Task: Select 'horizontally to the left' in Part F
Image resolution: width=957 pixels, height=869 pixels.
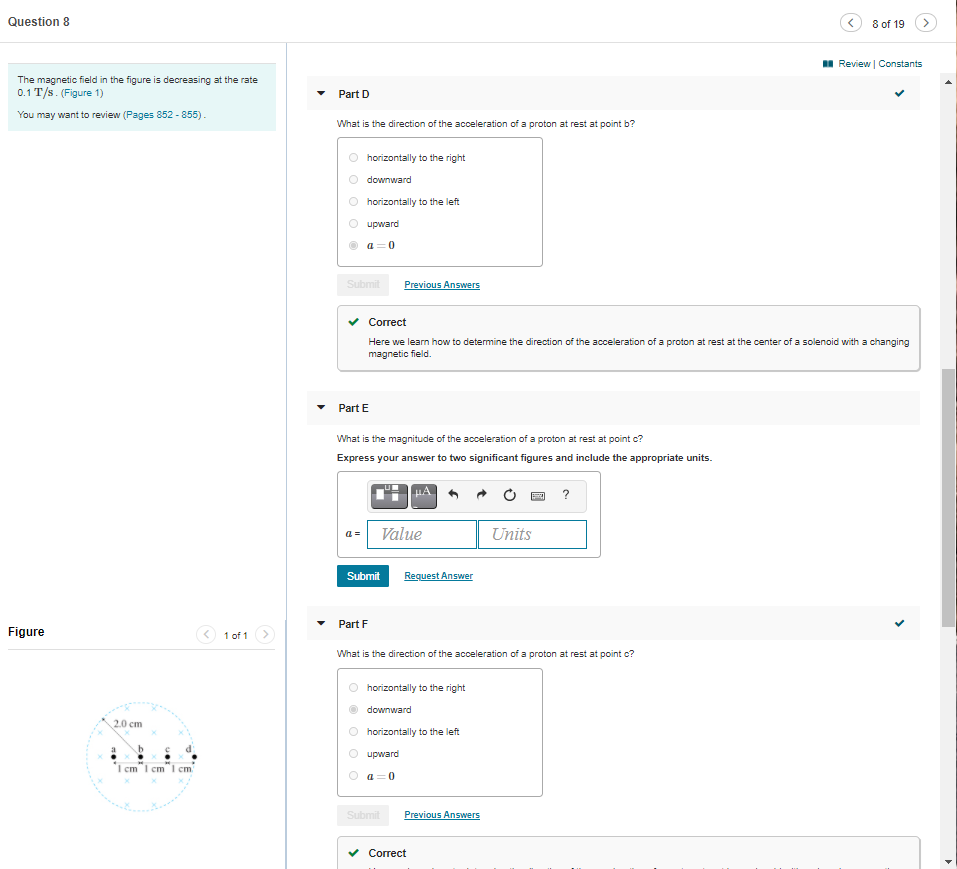Action: [x=353, y=732]
